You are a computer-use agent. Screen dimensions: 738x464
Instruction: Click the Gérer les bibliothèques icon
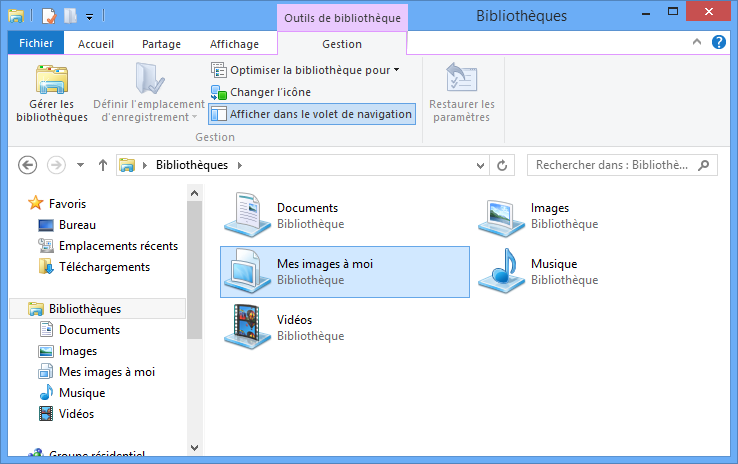point(52,79)
